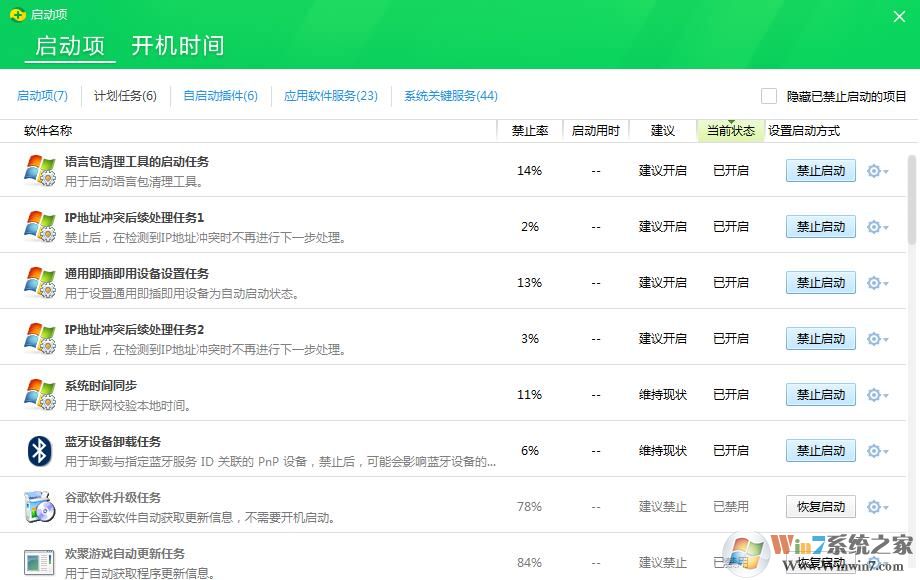
Task: Select the 语言包清理工具 application icon
Action: click(40, 170)
